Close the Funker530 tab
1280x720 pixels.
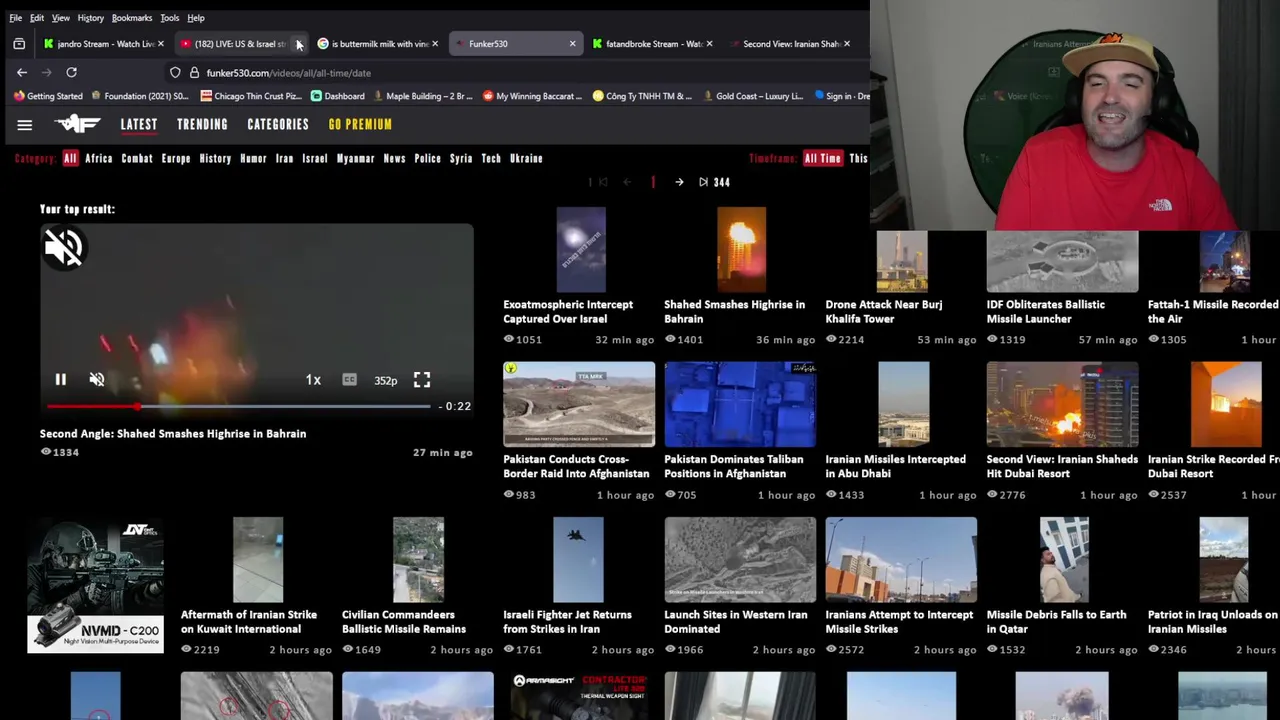572,44
